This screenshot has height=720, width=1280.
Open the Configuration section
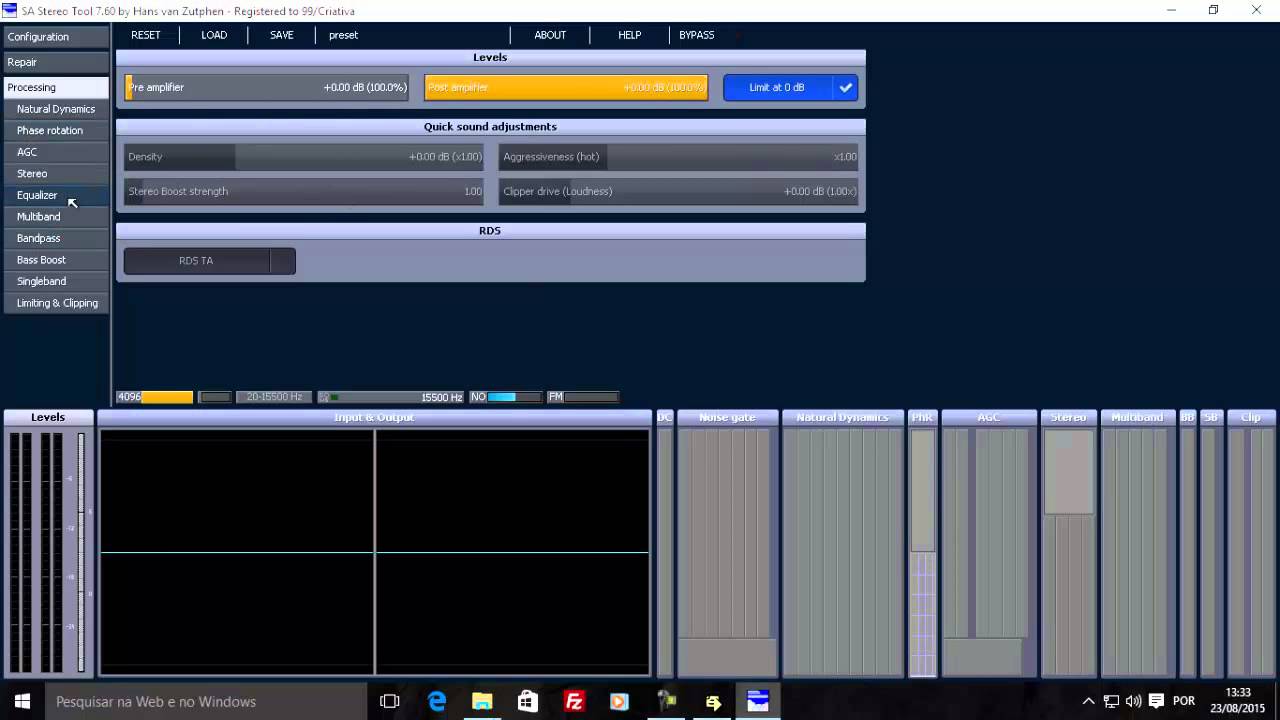coord(56,37)
